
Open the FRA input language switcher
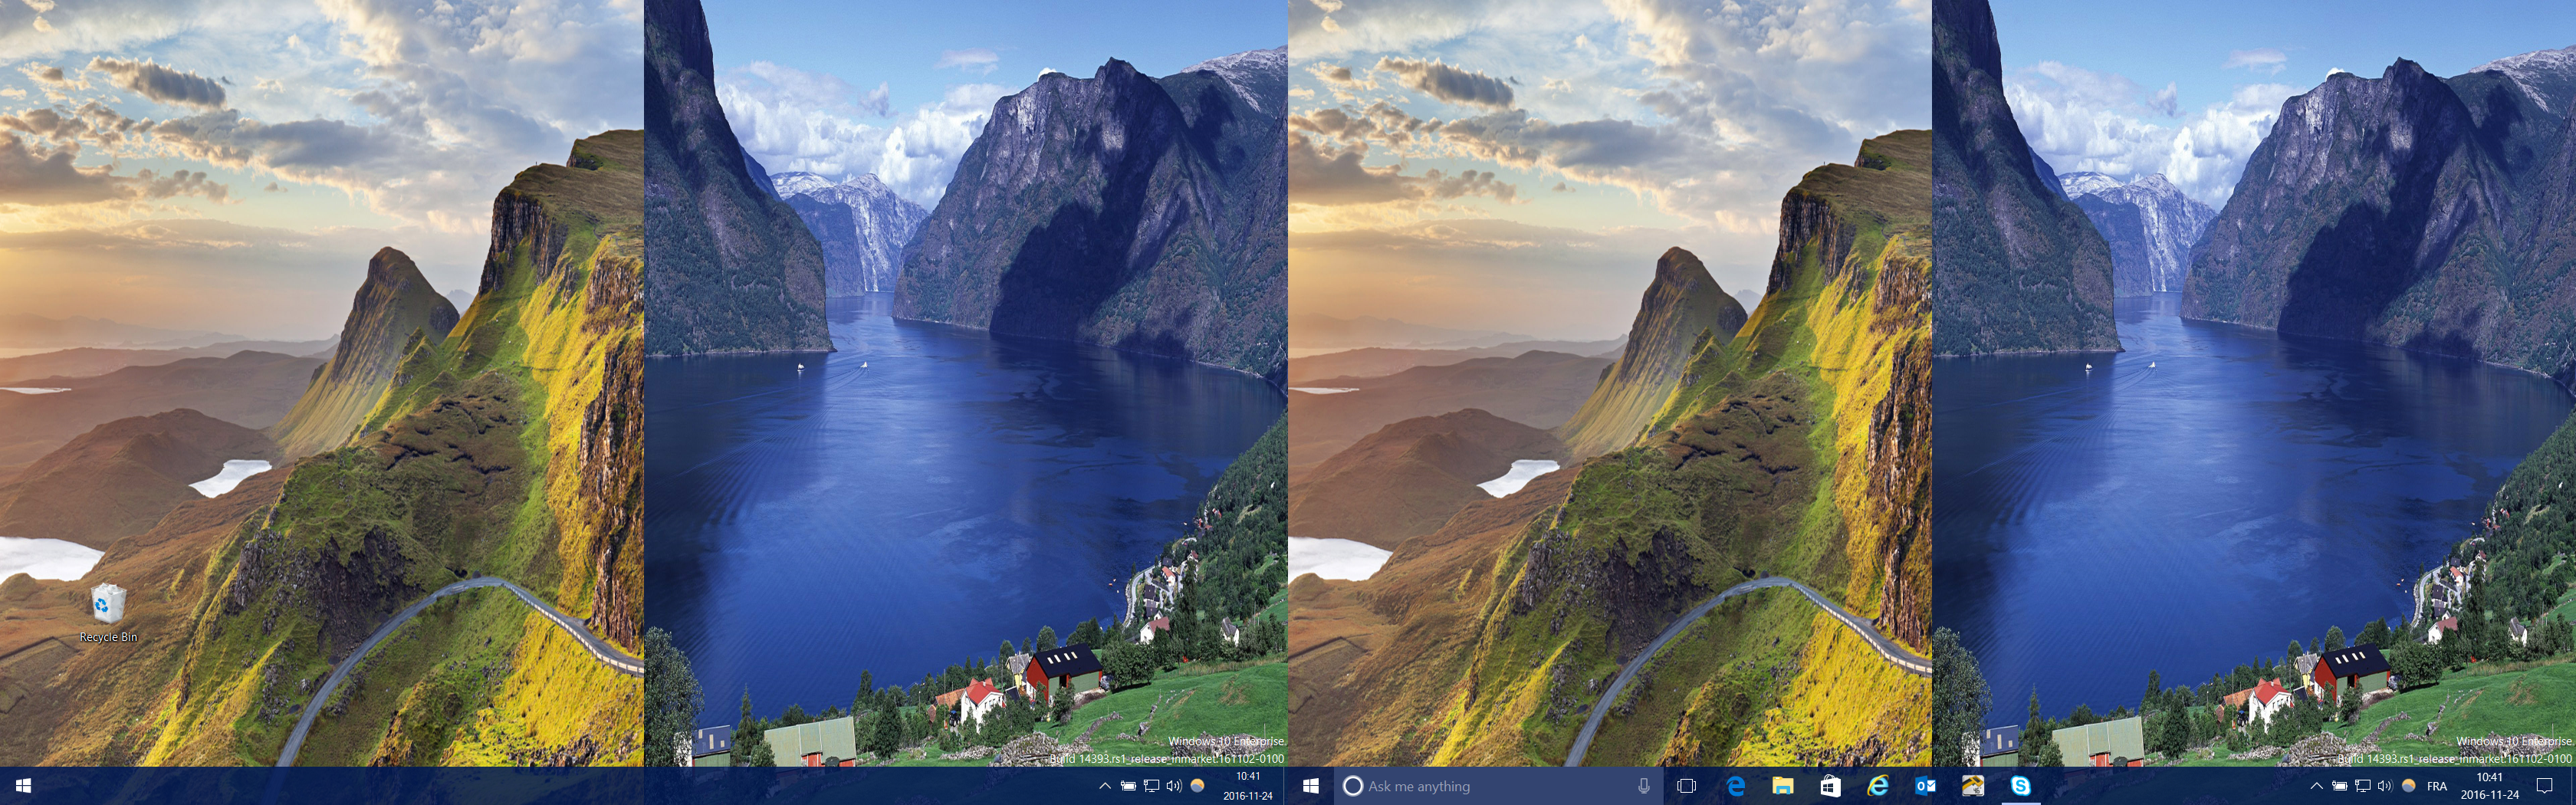(2437, 787)
